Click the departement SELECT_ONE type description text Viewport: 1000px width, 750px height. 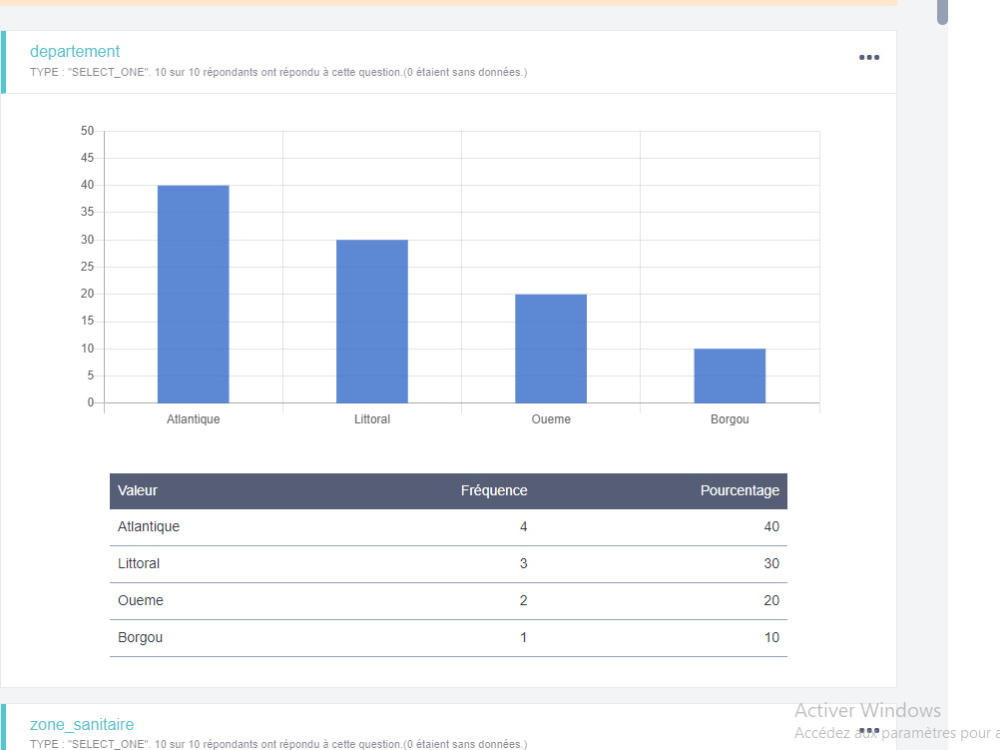coord(278,72)
